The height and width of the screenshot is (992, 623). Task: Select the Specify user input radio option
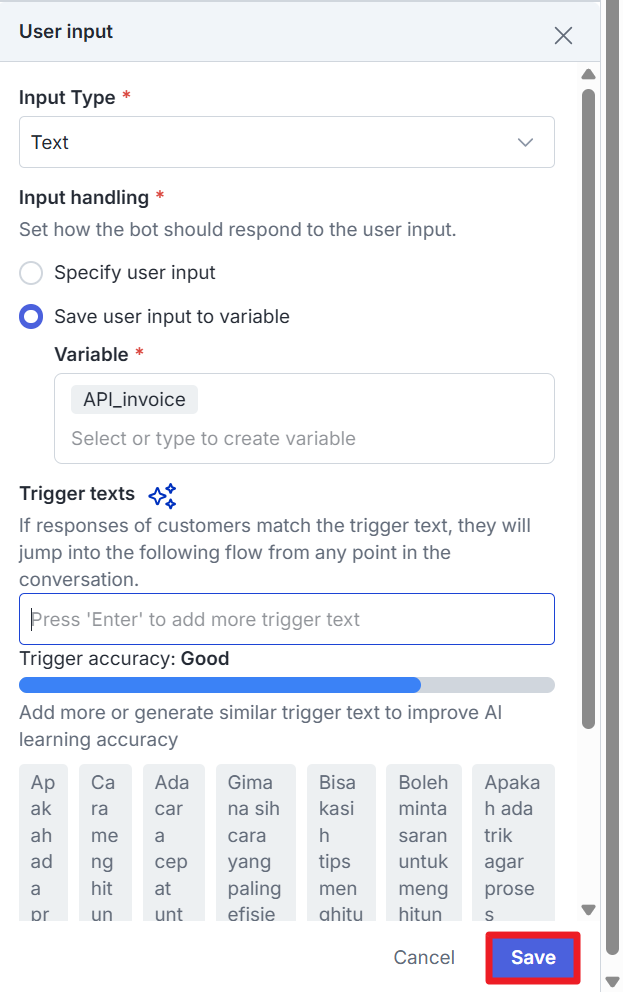(32, 273)
